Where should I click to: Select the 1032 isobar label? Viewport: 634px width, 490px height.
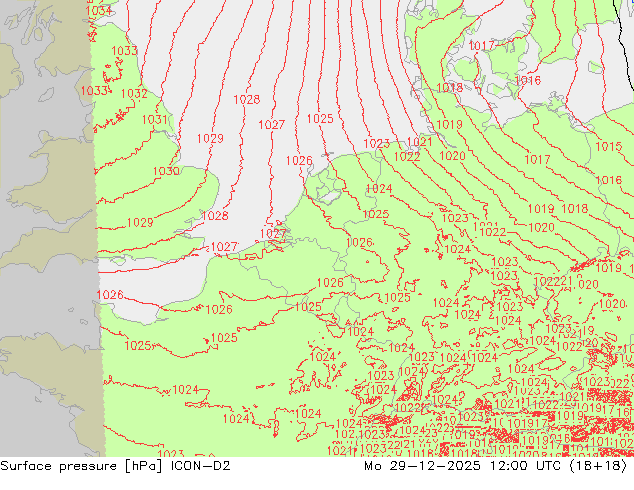[134, 93]
